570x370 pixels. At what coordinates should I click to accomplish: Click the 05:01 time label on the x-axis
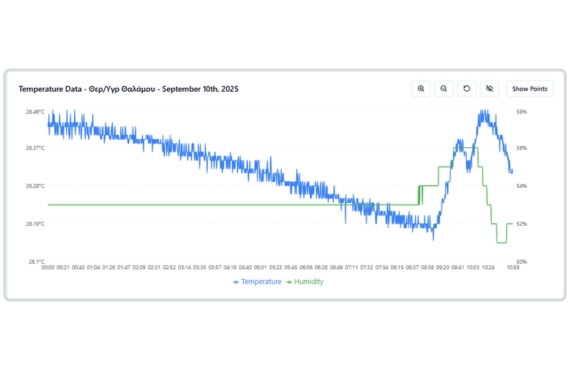click(x=260, y=268)
